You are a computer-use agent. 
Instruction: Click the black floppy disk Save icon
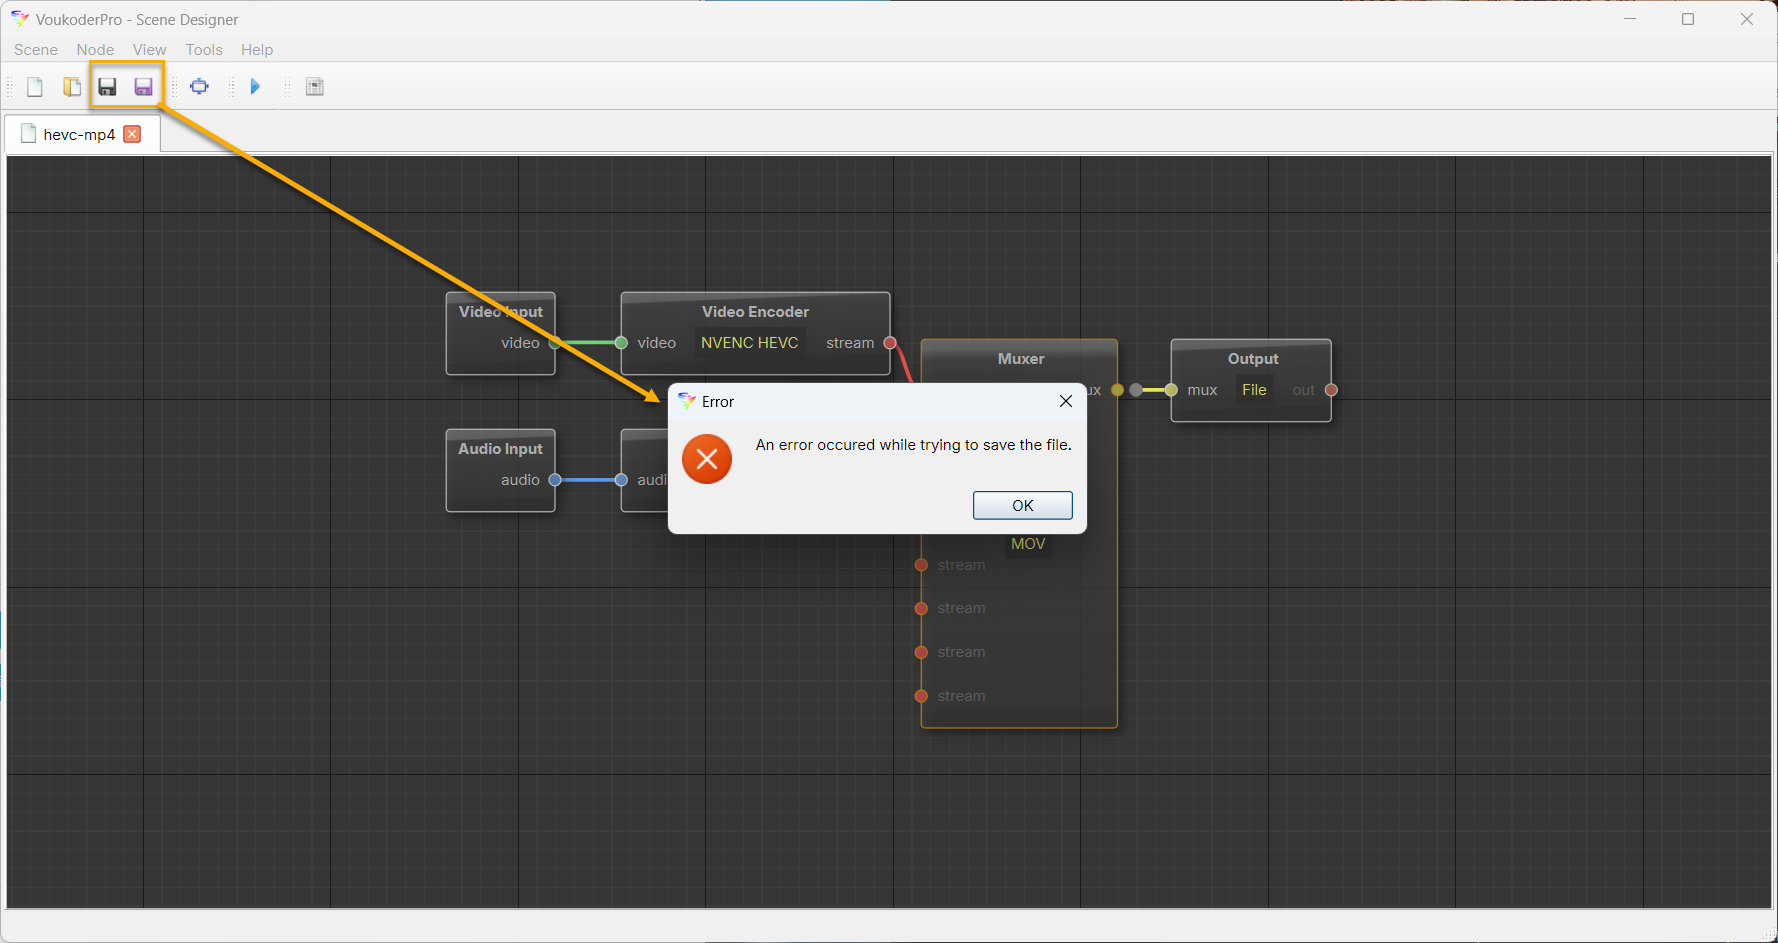pos(107,87)
